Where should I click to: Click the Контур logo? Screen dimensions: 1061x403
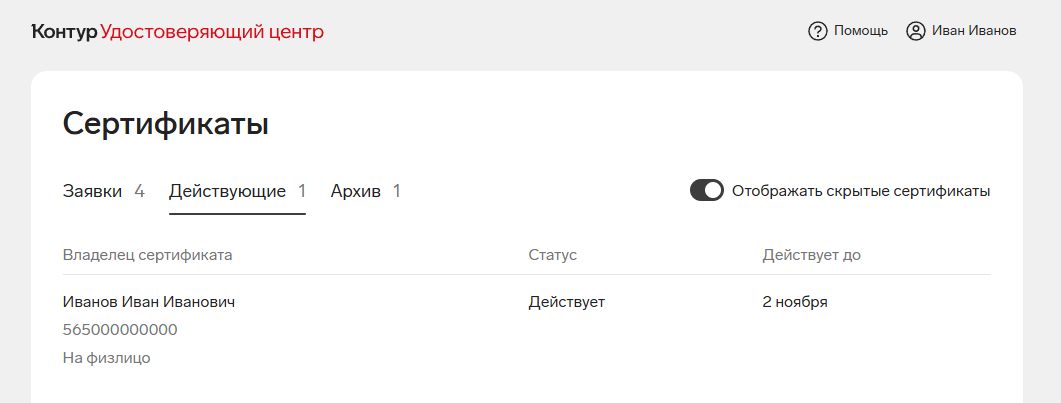click(64, 32)
